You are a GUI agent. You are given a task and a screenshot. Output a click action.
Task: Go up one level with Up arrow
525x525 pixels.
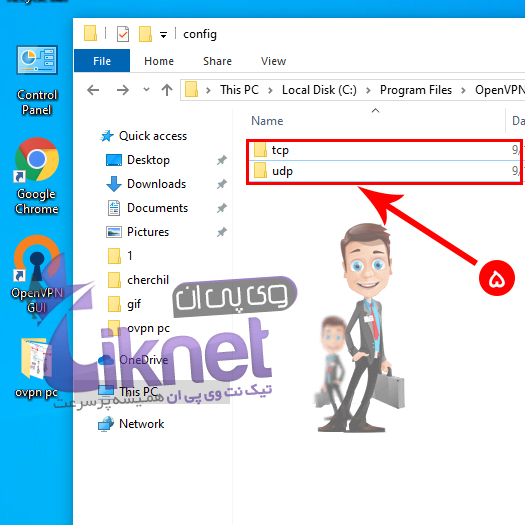167,90
